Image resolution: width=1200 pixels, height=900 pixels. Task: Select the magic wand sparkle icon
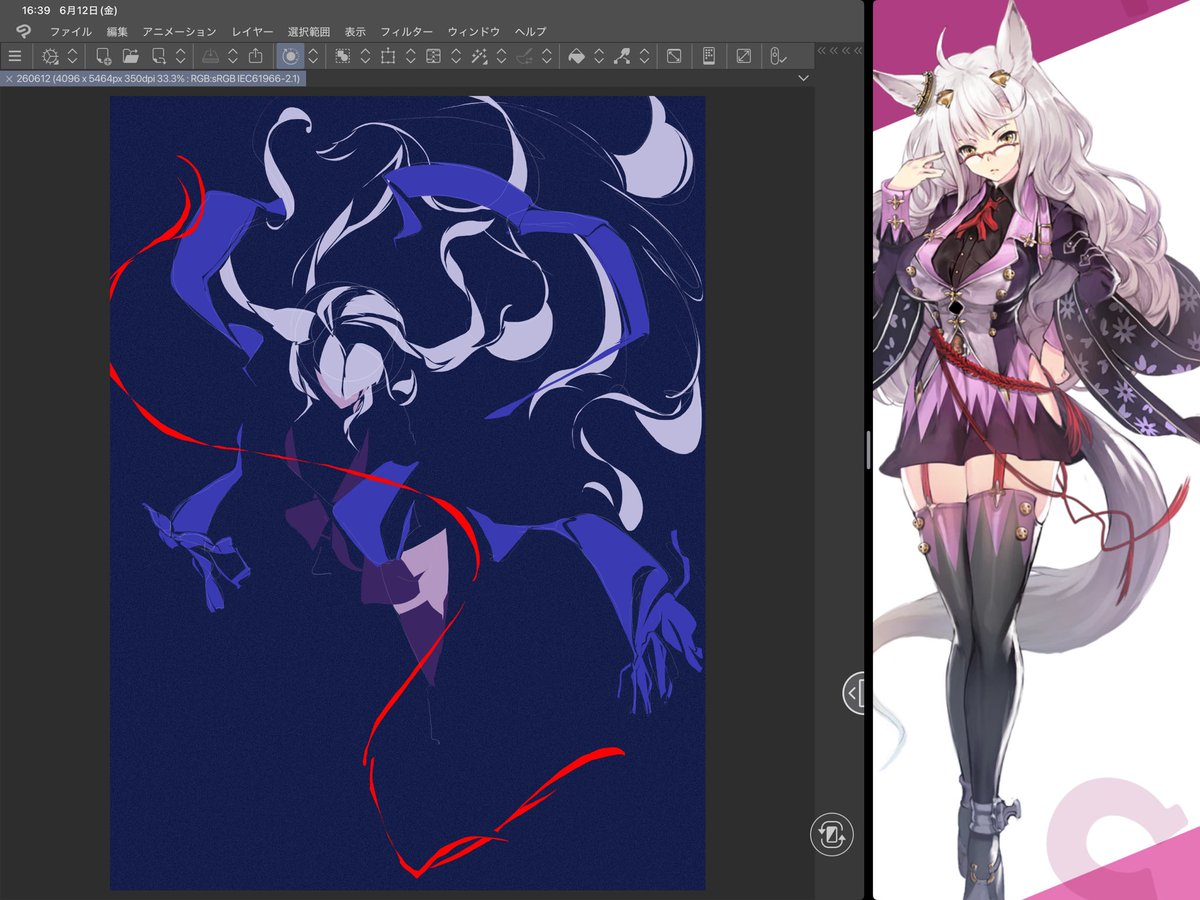(479, 56)
